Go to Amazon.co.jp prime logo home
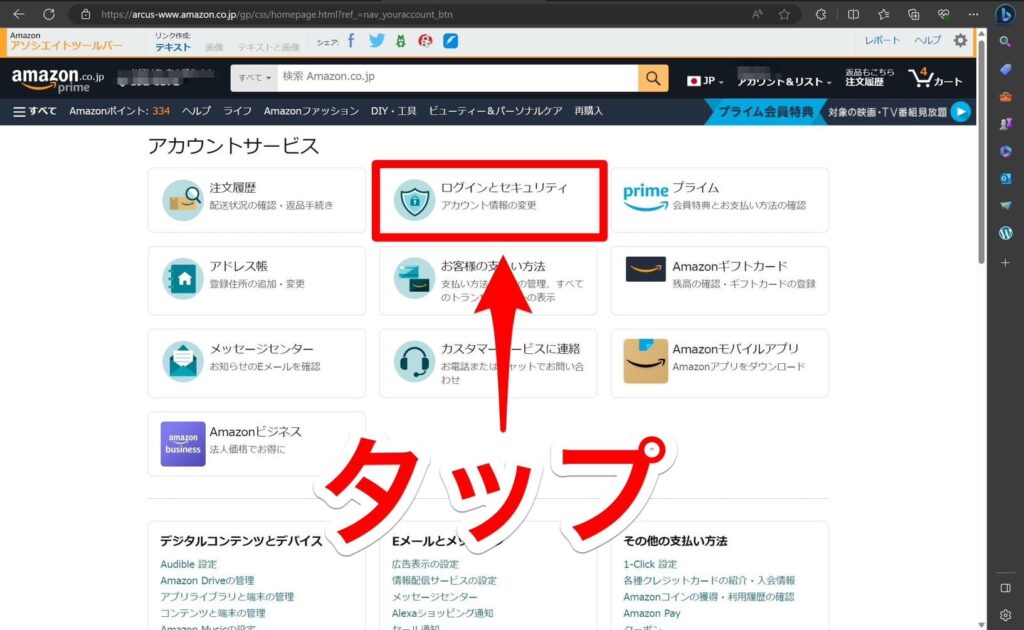 click(x=57, y=80)
